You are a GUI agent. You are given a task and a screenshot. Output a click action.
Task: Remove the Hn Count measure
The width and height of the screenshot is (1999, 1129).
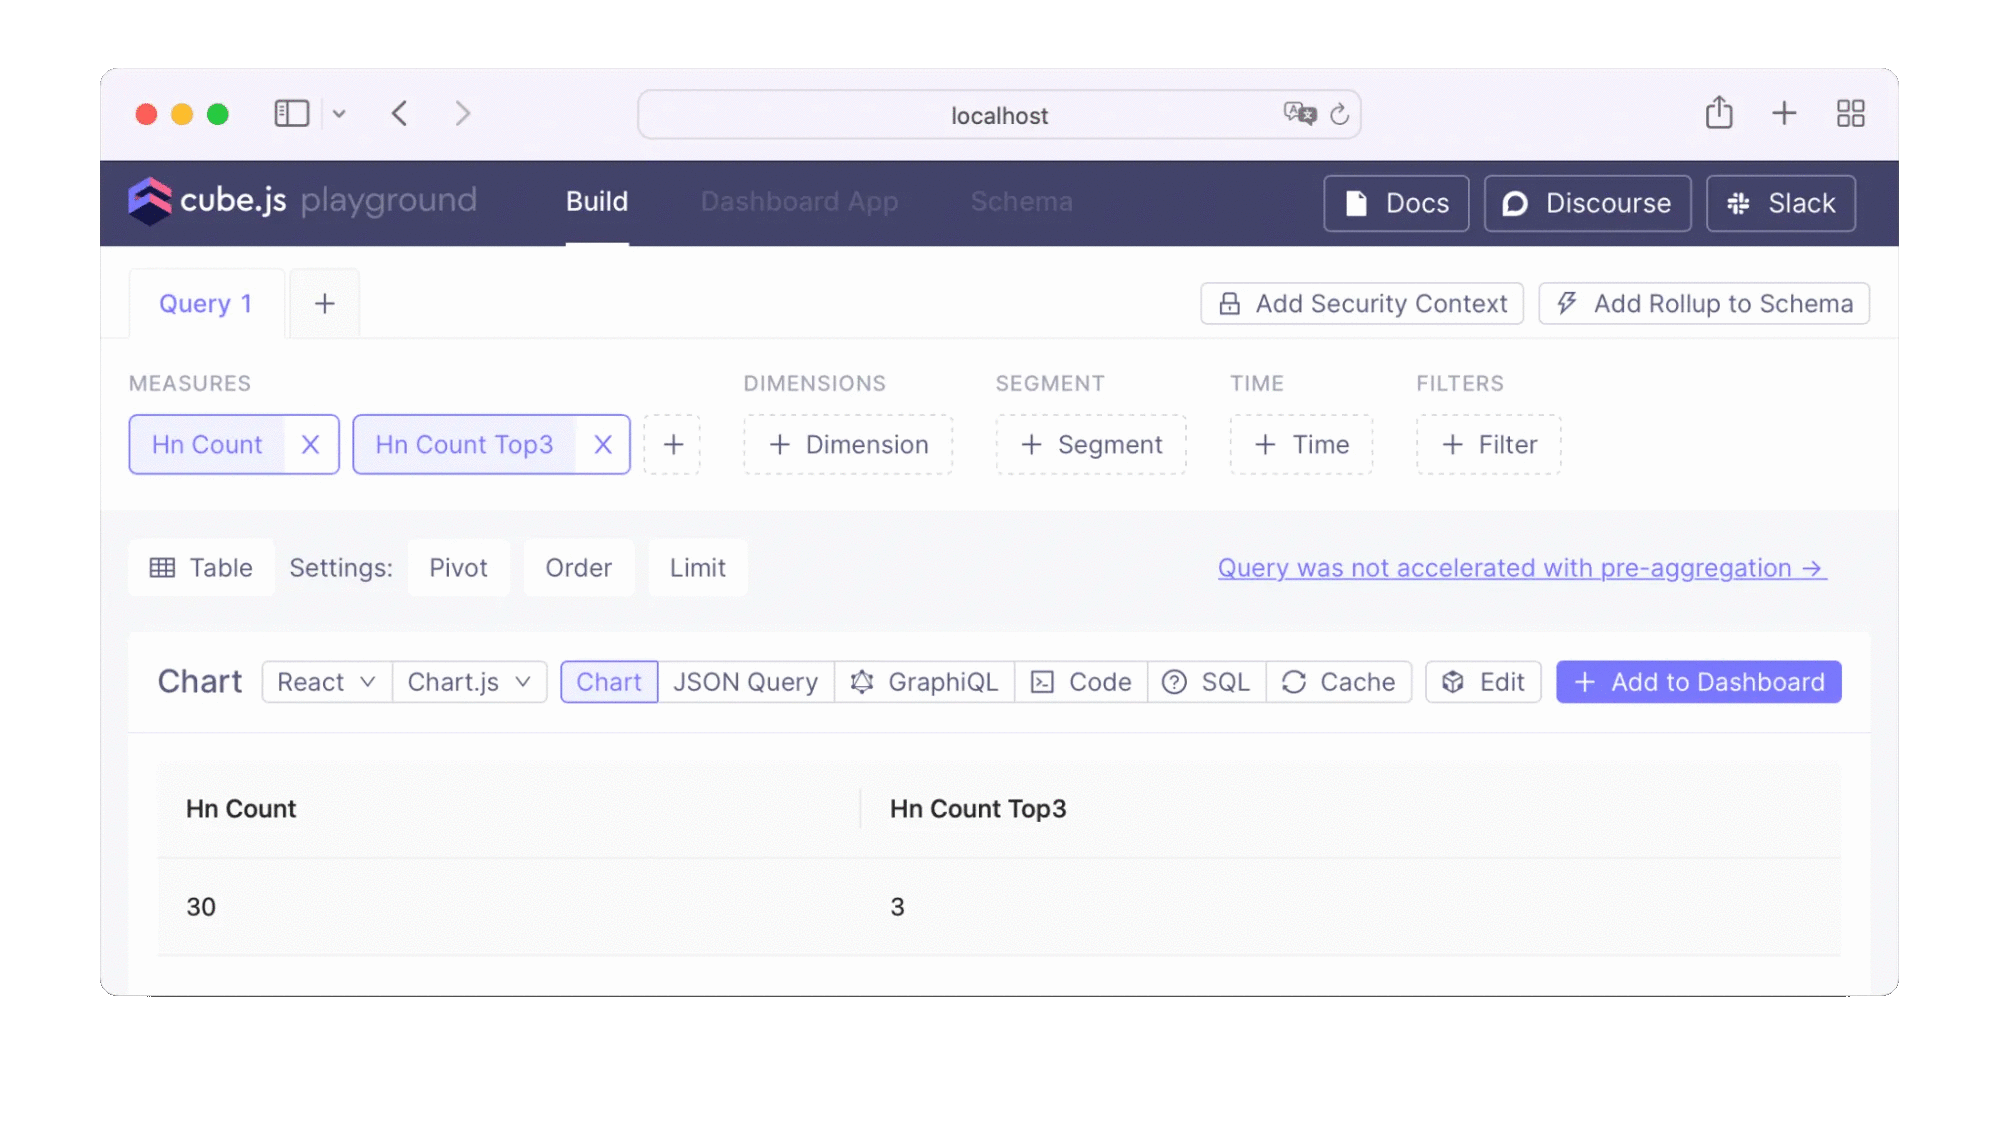[310, 445]
